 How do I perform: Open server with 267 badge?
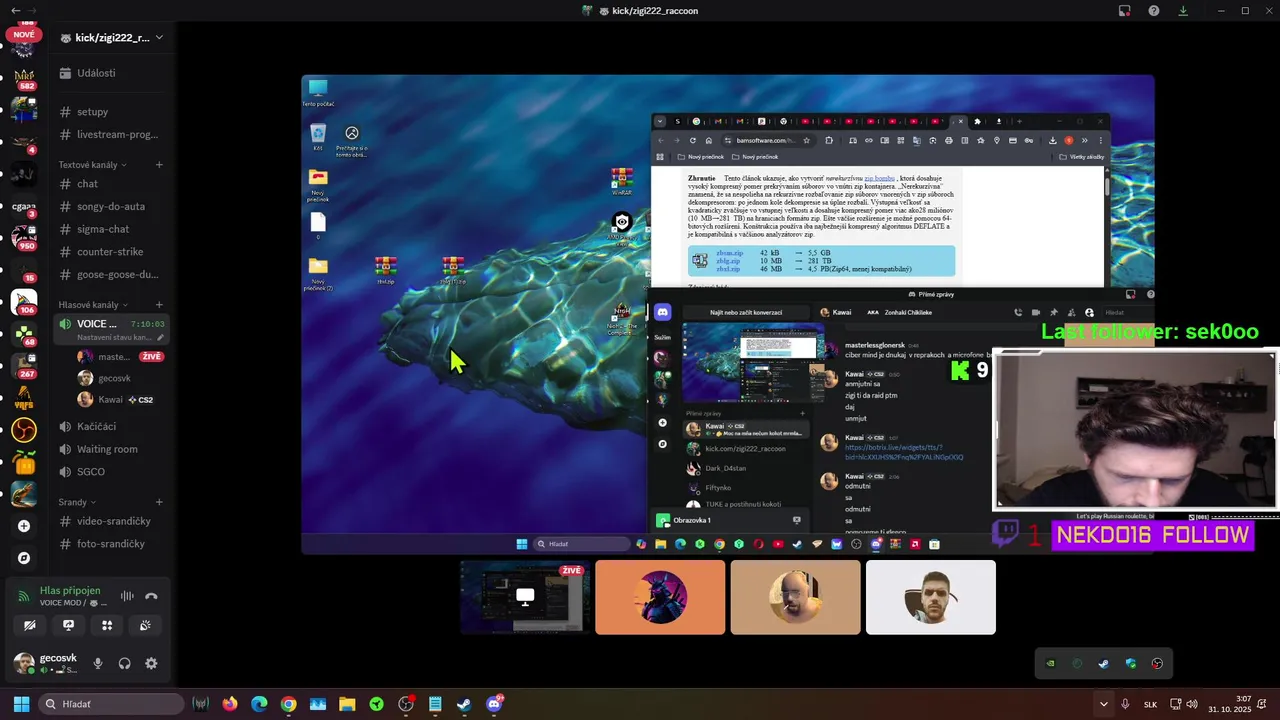click(24, 366)
